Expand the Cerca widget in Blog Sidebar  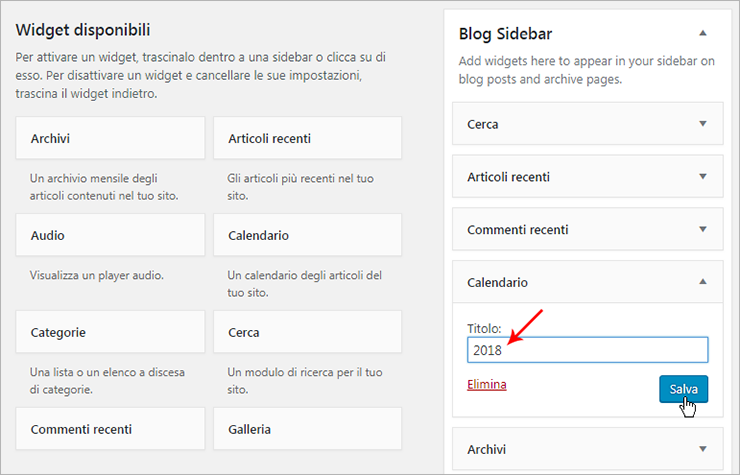(x=703, y=124)
